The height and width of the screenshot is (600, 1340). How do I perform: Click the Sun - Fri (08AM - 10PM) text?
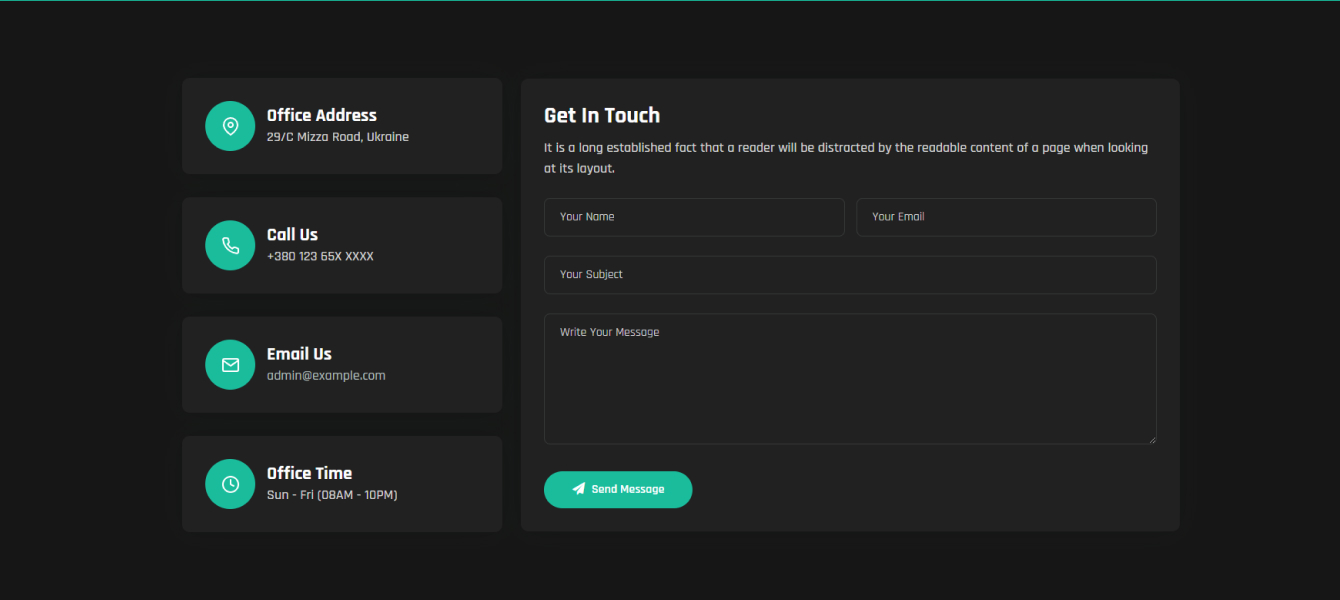click(x=332, y=495)
